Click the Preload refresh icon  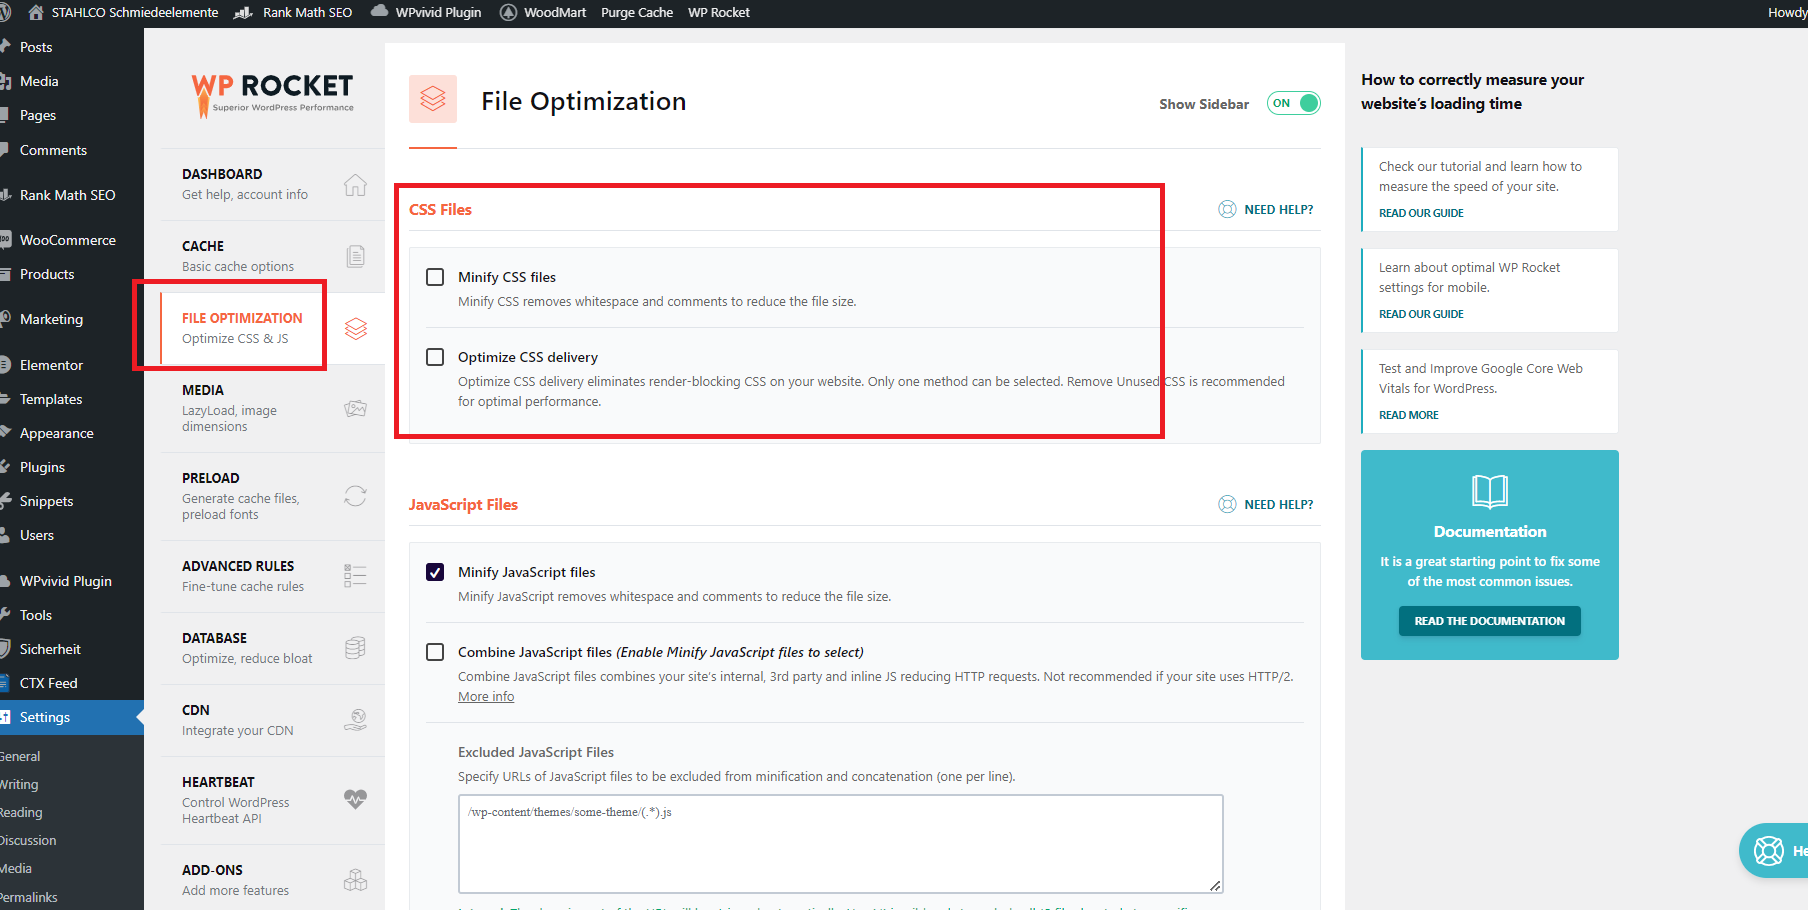[355, 496]
